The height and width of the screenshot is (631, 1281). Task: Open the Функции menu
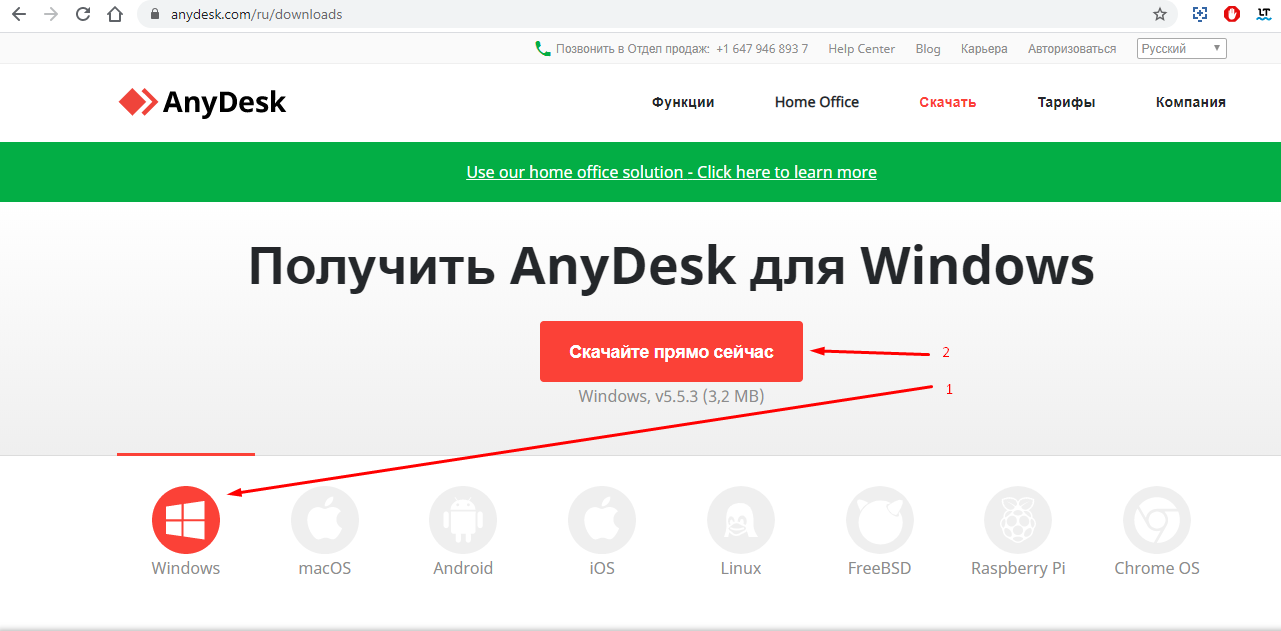coord(683,102)
